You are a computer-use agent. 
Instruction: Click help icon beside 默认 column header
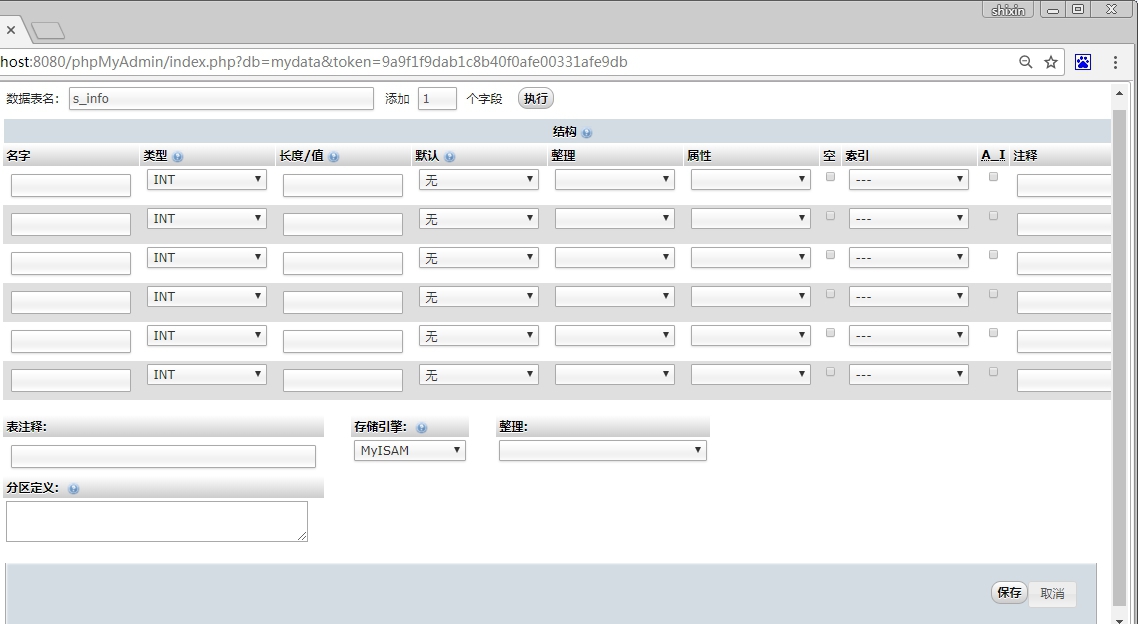point(450,157)
